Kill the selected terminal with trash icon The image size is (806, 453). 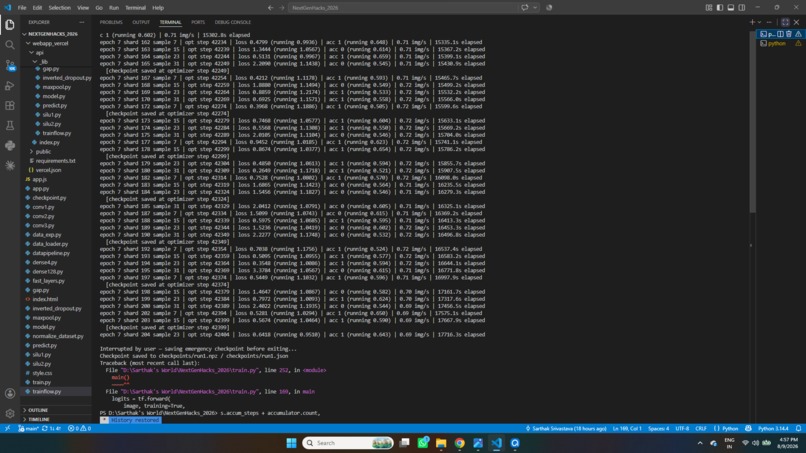click(789, 34)
